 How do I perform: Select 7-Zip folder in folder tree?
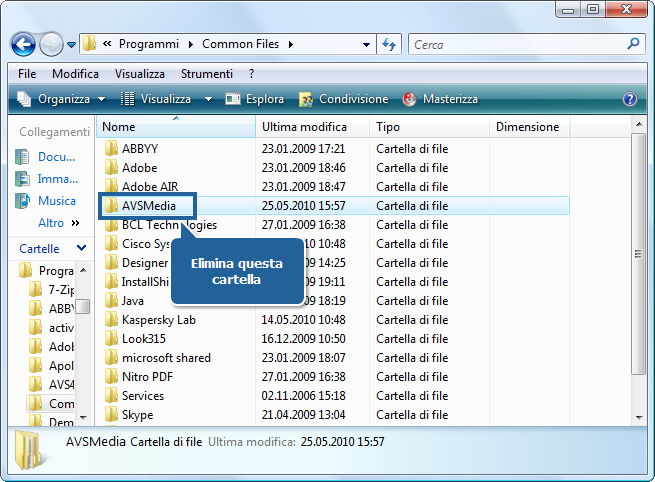tap(52, 289)
